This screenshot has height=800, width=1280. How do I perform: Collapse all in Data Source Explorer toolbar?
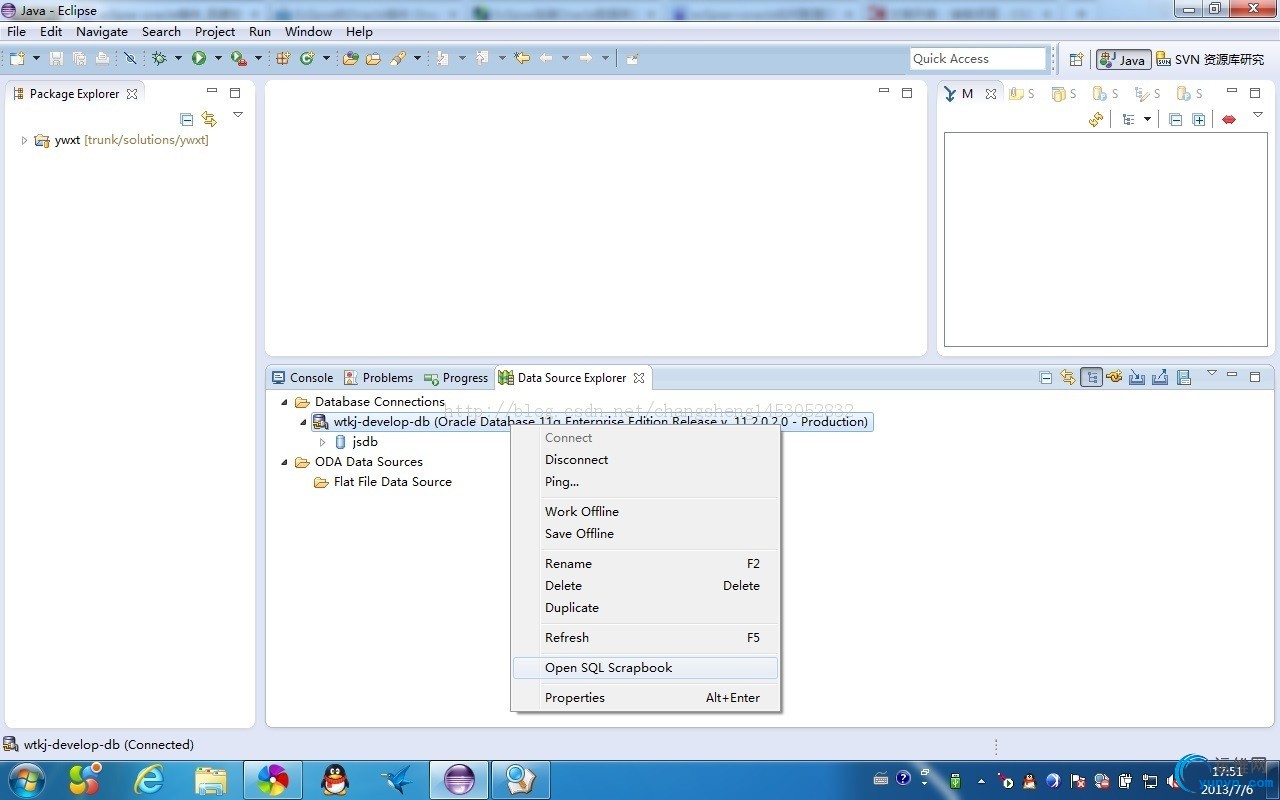pyautogui.click(x=1046, y=378)
